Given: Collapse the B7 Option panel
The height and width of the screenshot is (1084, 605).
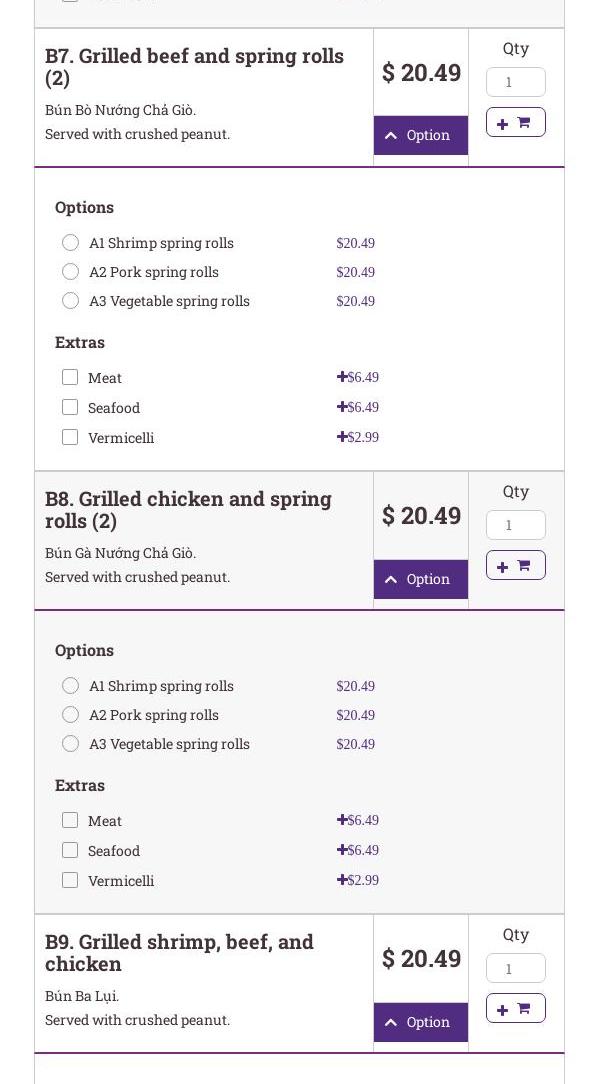Looking at the screenshot, I should [420, 135].
